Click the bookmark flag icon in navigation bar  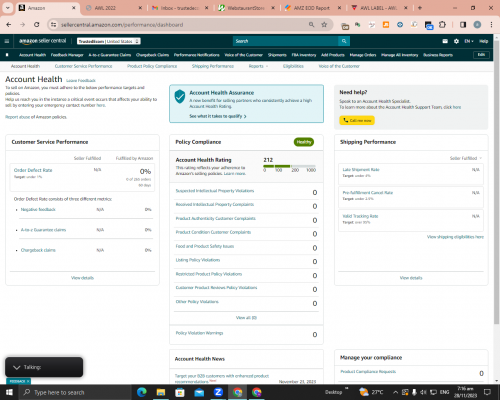pos(7,55)
